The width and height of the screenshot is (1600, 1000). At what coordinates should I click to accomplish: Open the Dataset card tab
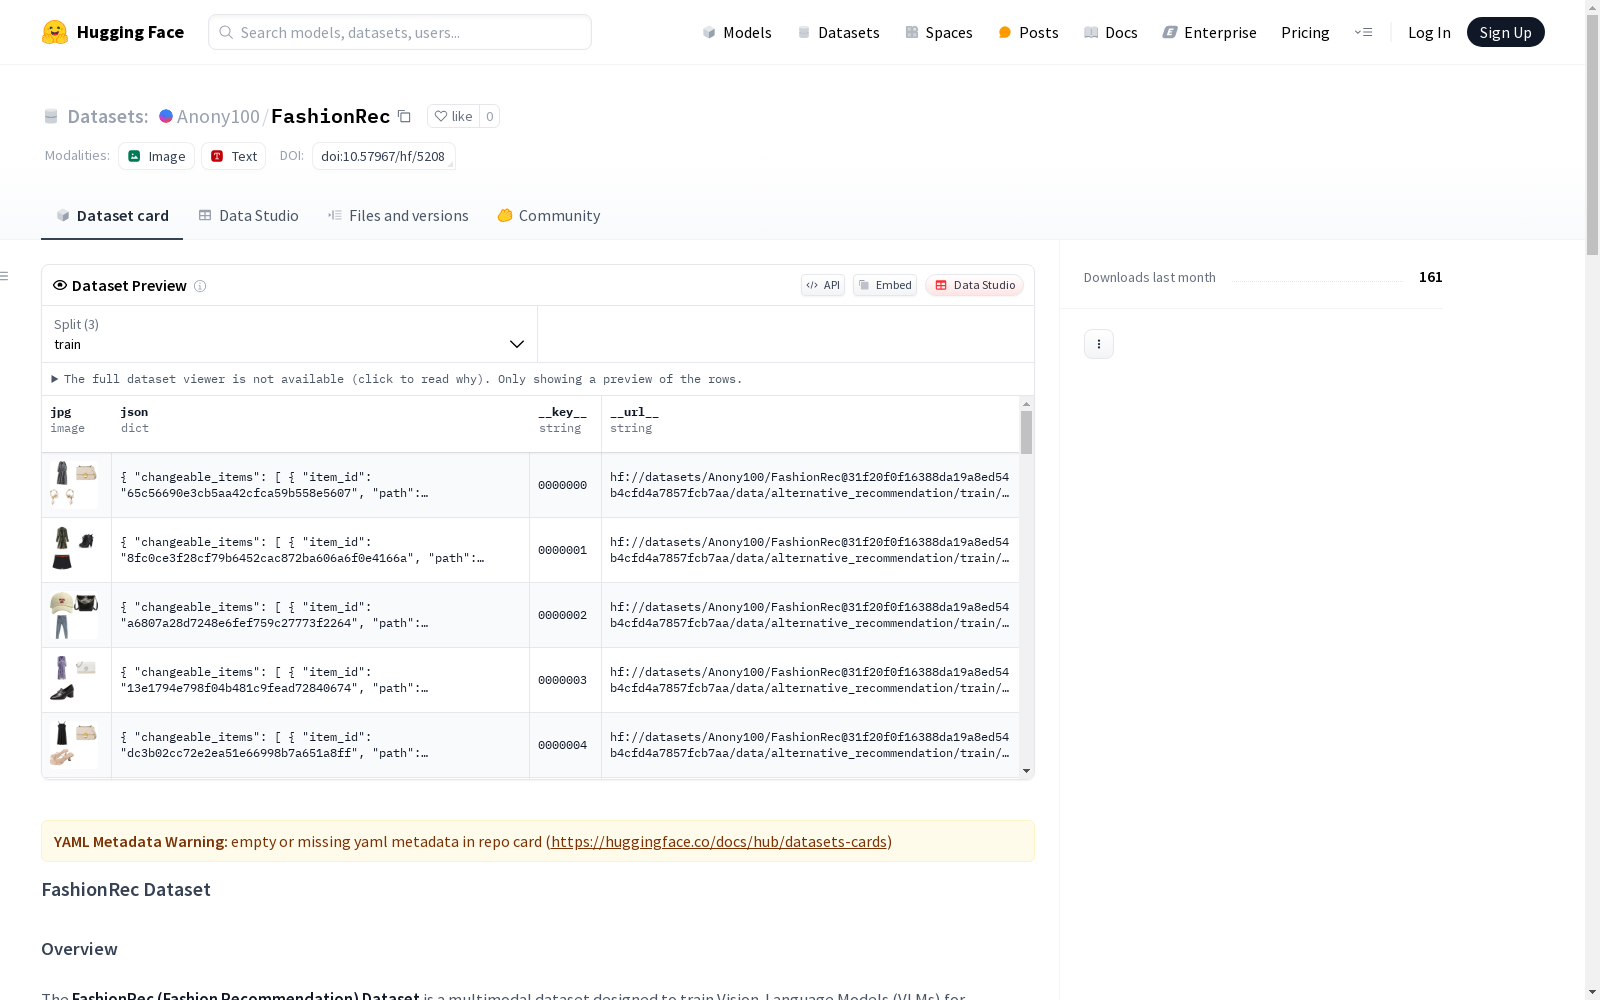[x=112, y=216]
